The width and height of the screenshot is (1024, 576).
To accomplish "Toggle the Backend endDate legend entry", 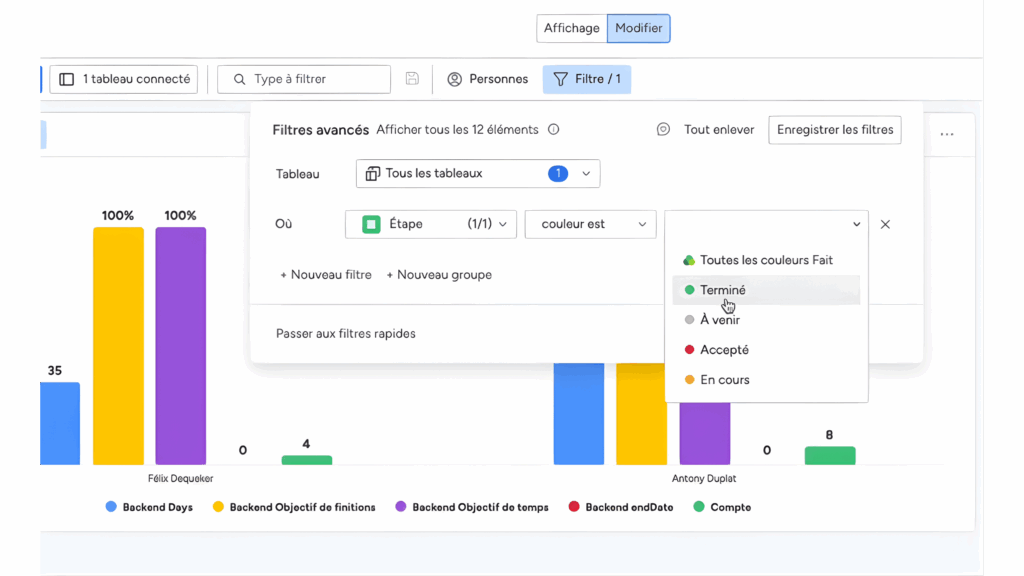I will coord(620,507).
